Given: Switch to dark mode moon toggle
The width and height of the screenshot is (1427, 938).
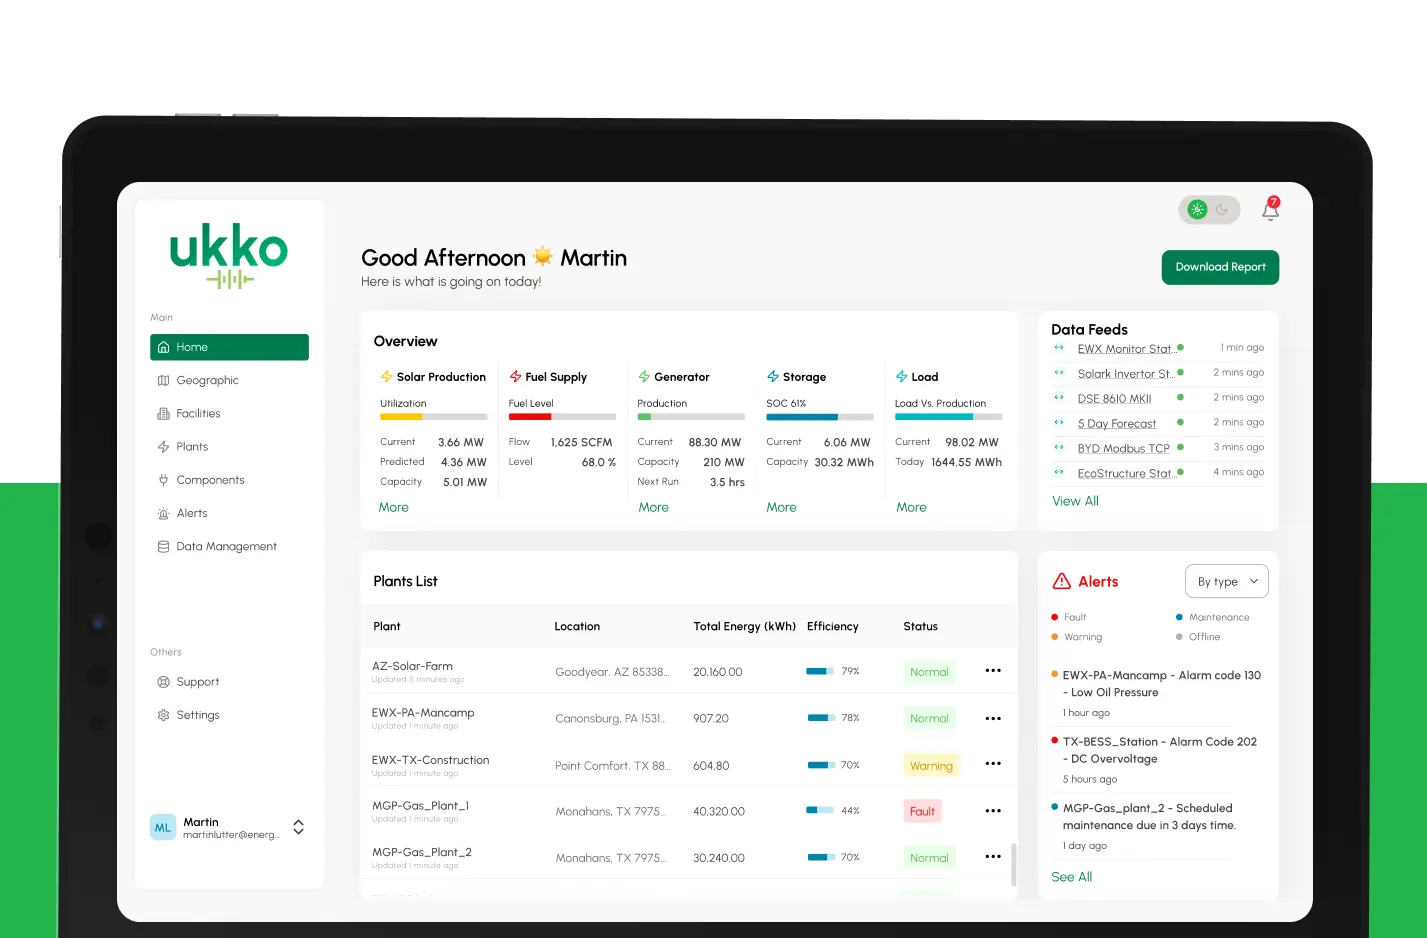Looking at the screenshot, I should tap(1222, 210).
